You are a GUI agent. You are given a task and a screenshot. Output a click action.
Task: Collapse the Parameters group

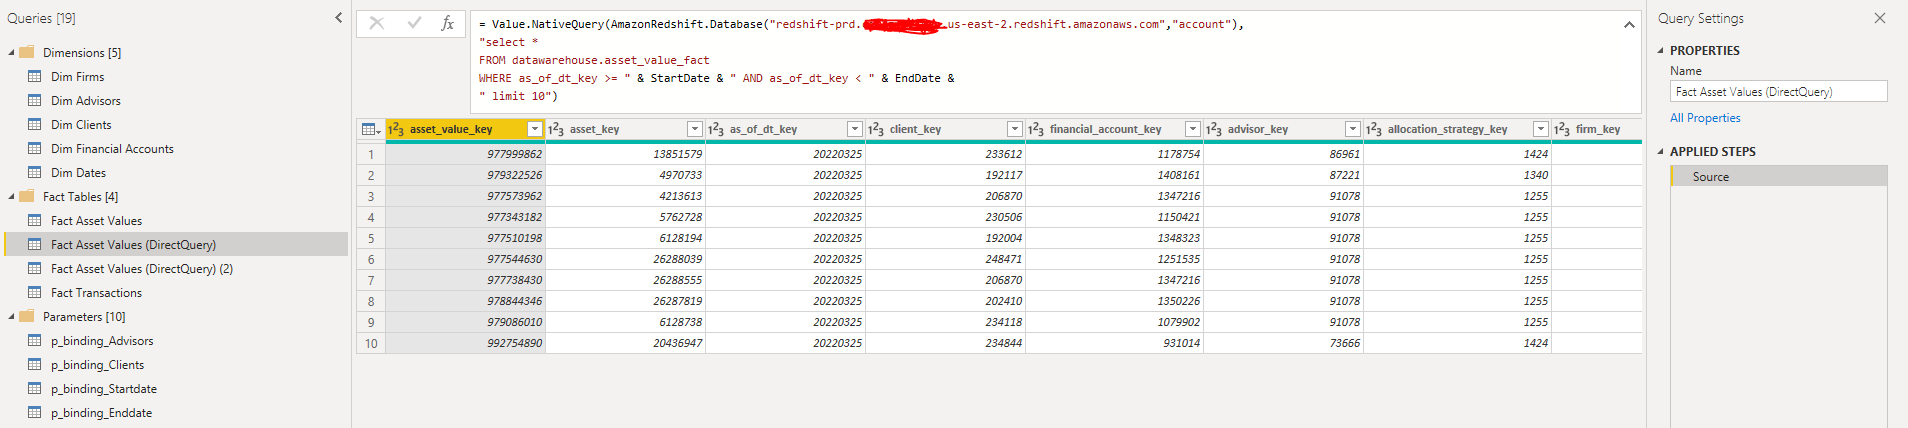(x=11, y=316)
